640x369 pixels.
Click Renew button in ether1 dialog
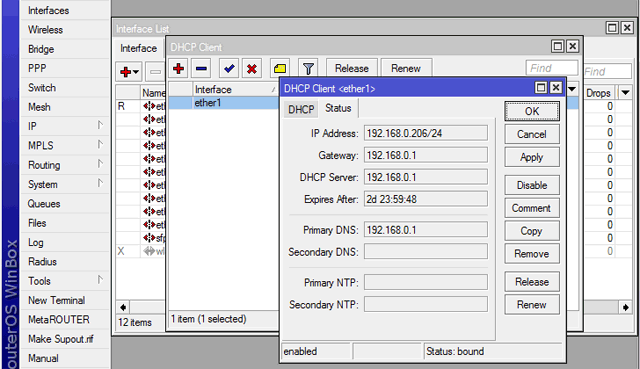(532, 305)
